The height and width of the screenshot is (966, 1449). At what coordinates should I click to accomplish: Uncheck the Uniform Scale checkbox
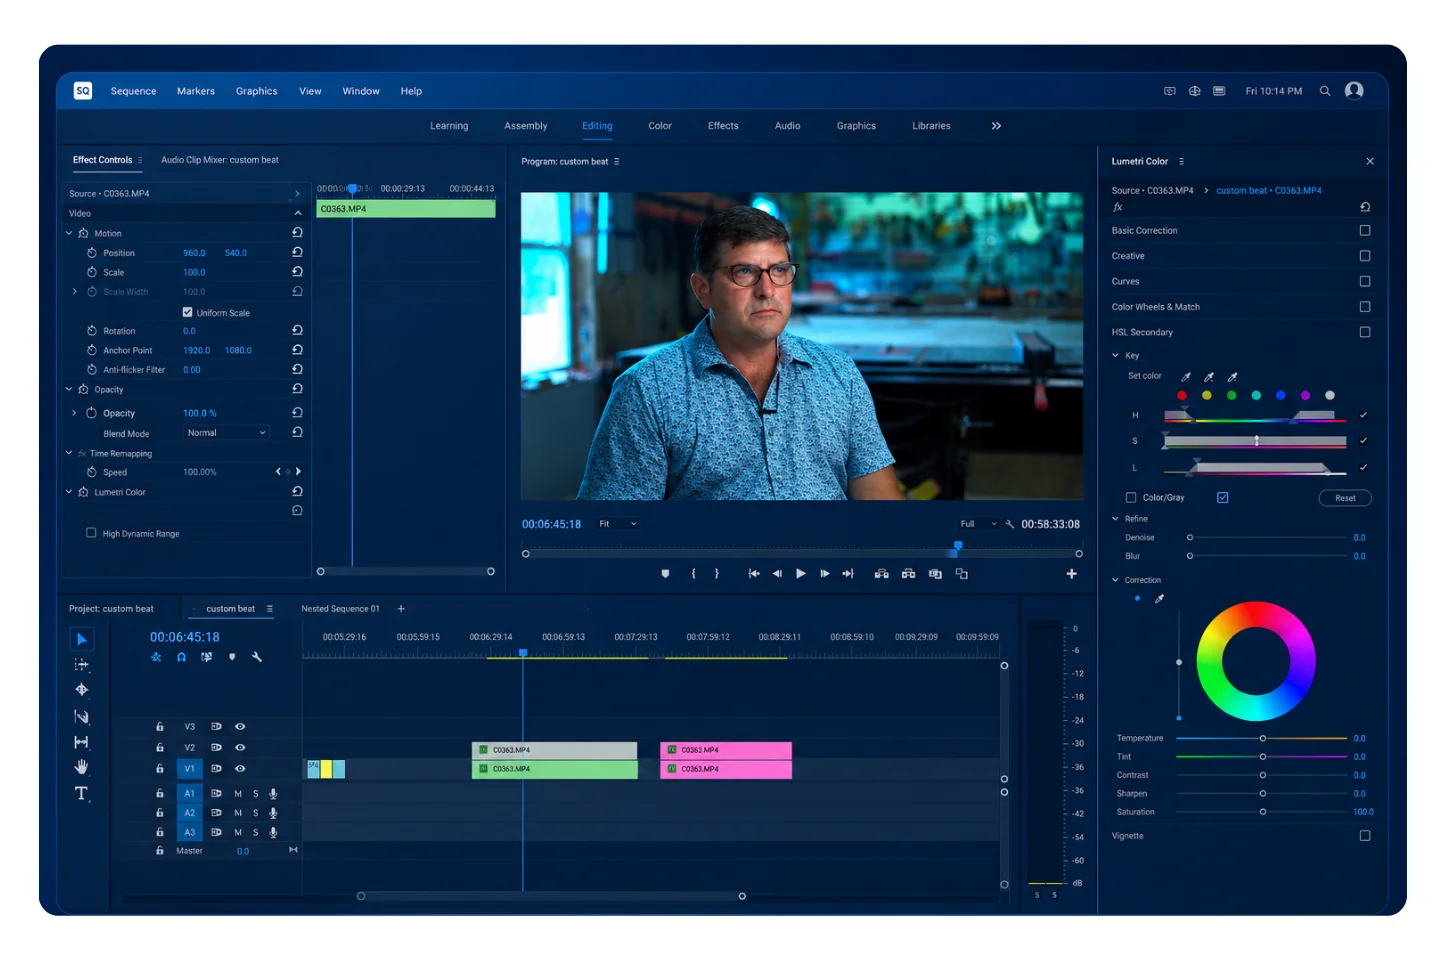click(x=187, y=312)
